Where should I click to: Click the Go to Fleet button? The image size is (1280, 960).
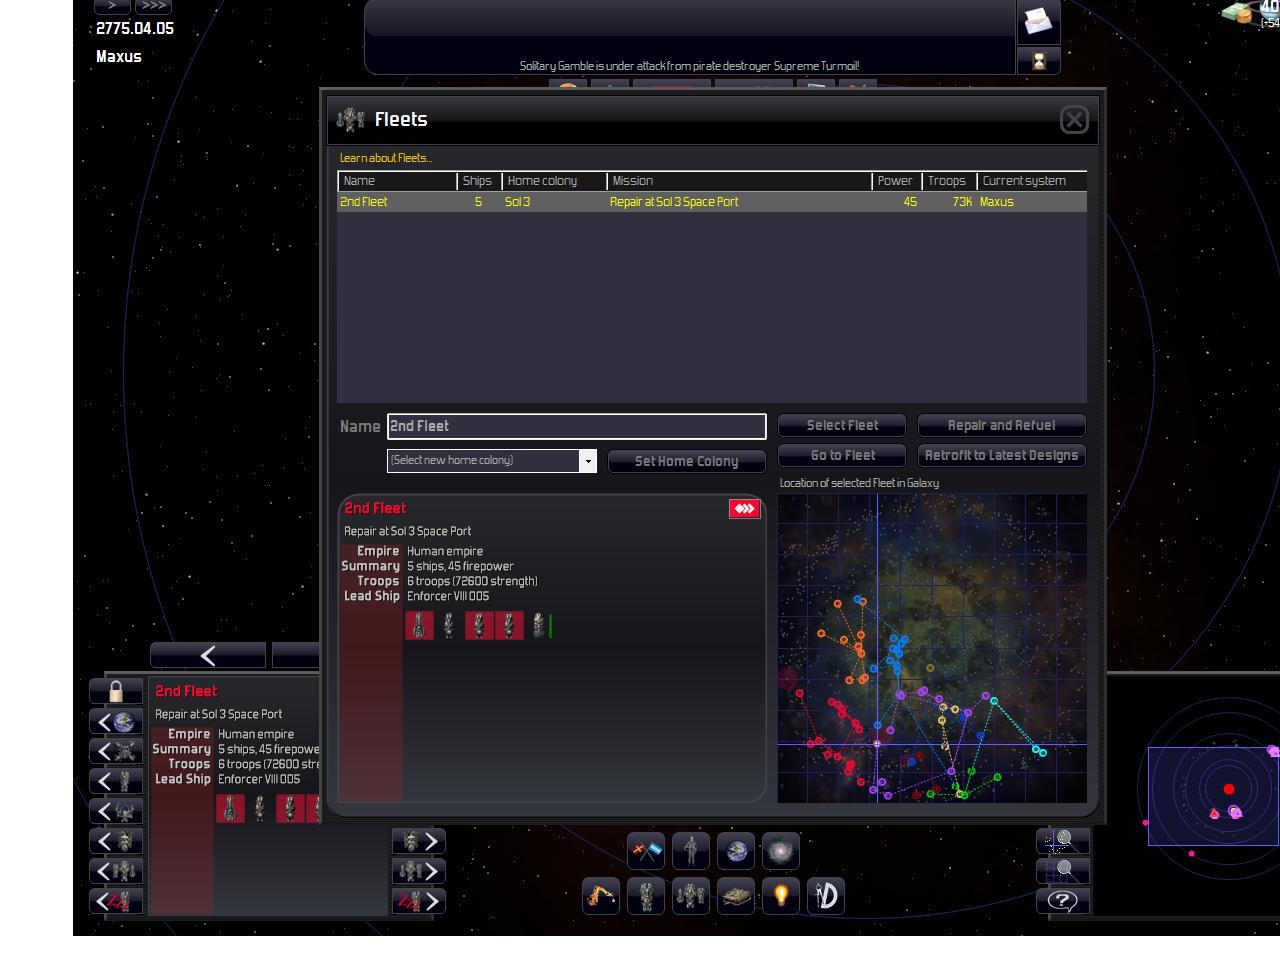[842, 455]
